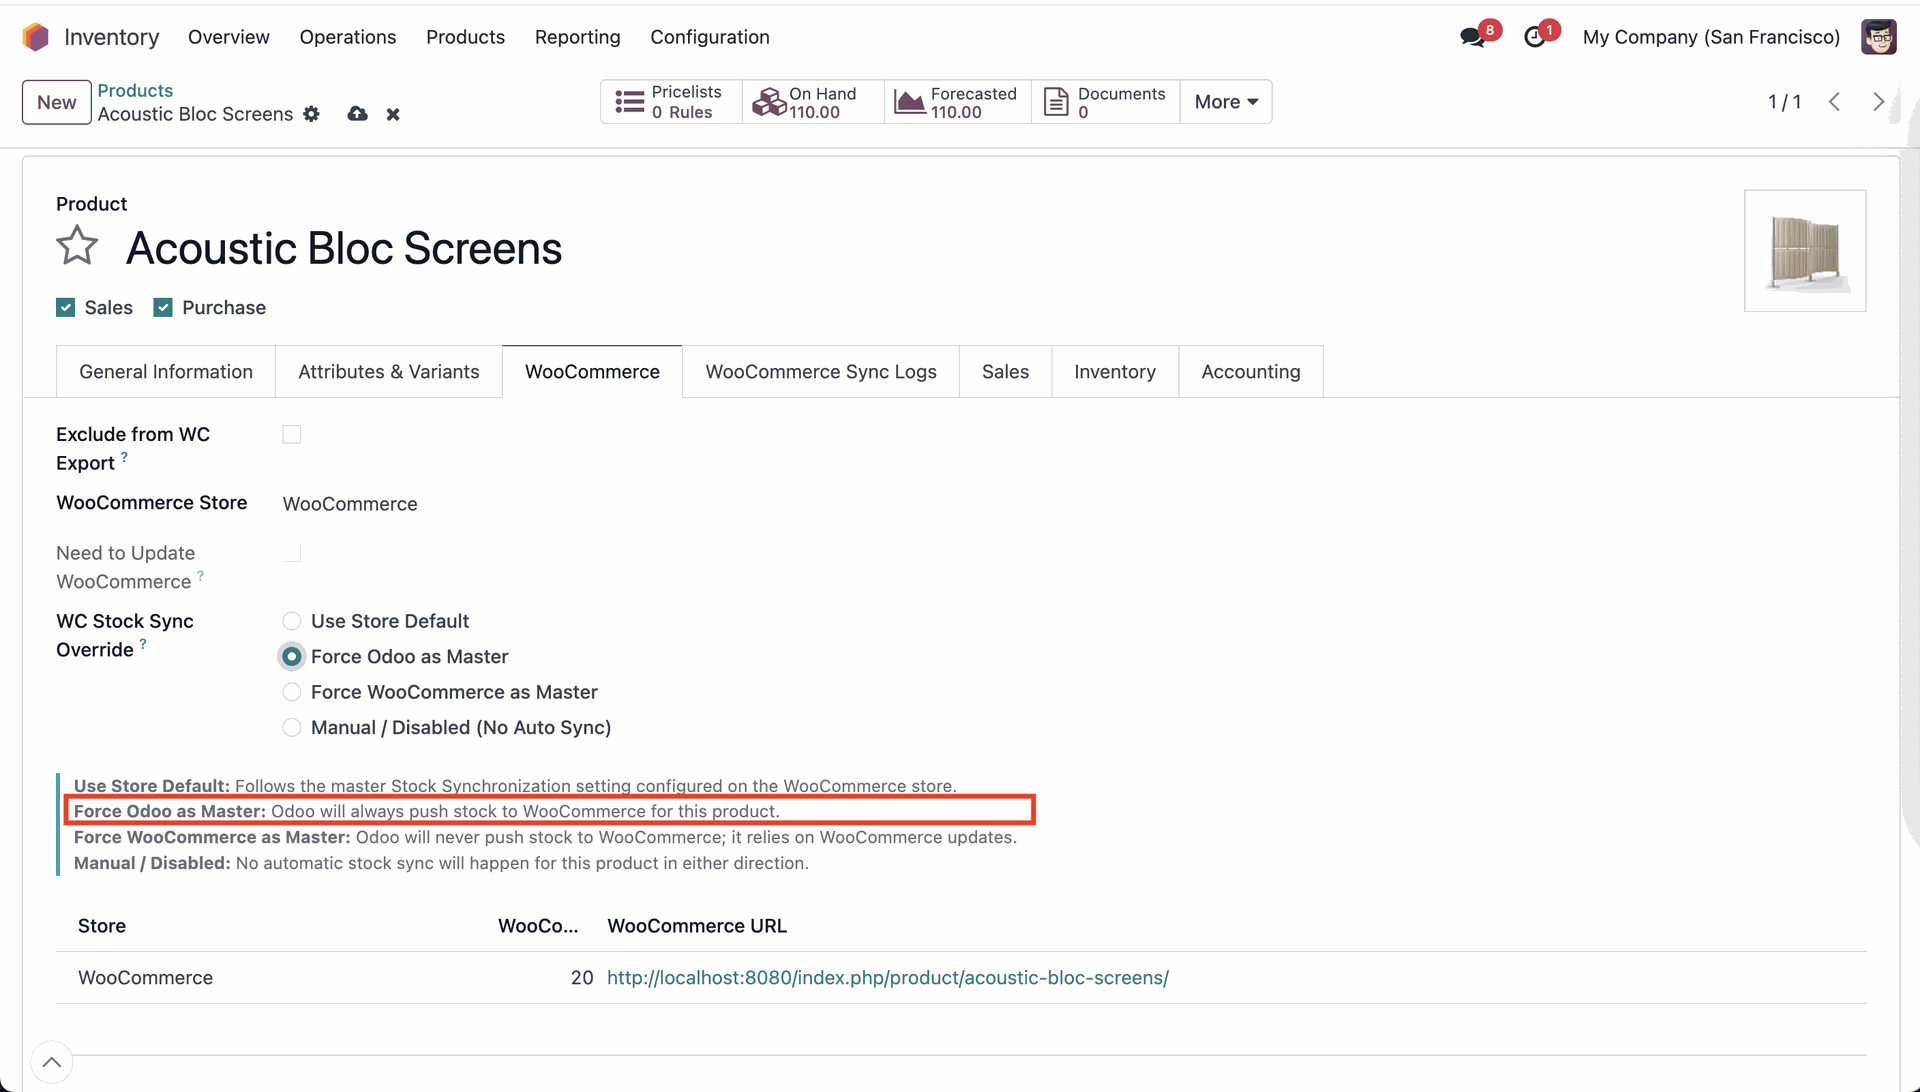The image size is (1920, 1092).
Task: Switch to the Attributes & Variants tab
Action: (389, 372)
